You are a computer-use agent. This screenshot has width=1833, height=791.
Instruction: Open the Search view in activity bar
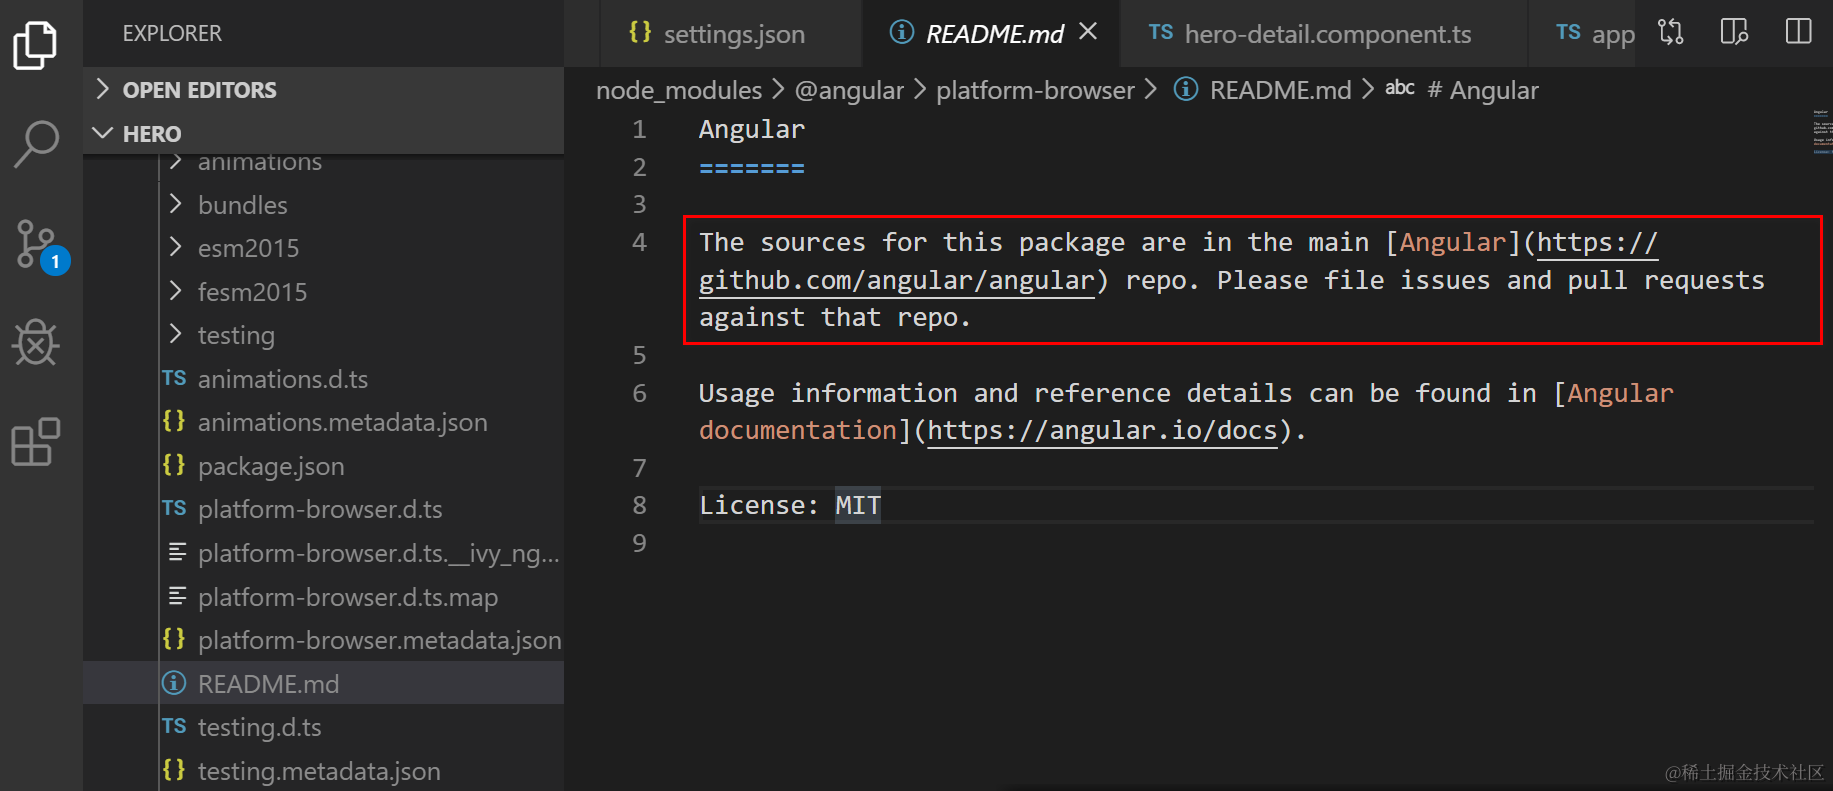(x=36, y=144)
